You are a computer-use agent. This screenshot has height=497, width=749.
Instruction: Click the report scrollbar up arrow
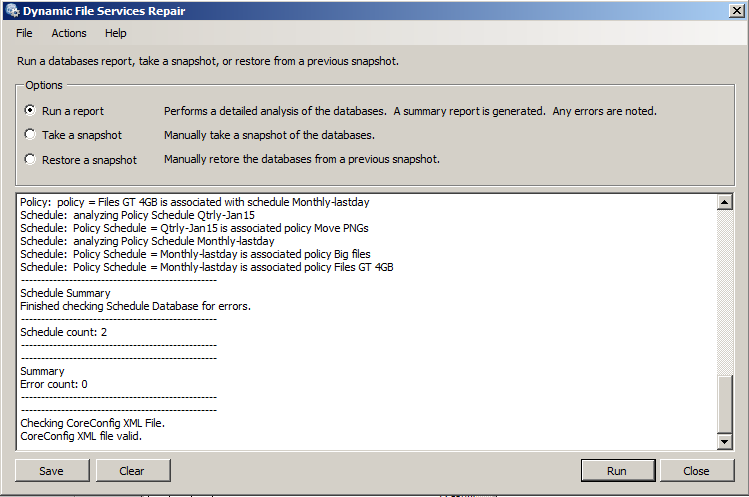(x=726, y=203)
